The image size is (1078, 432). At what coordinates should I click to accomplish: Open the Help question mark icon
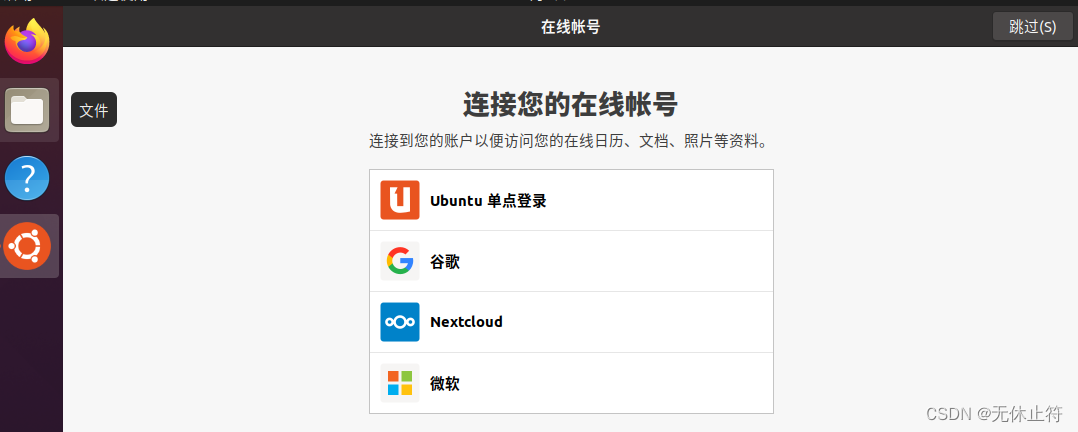[28, 177]
